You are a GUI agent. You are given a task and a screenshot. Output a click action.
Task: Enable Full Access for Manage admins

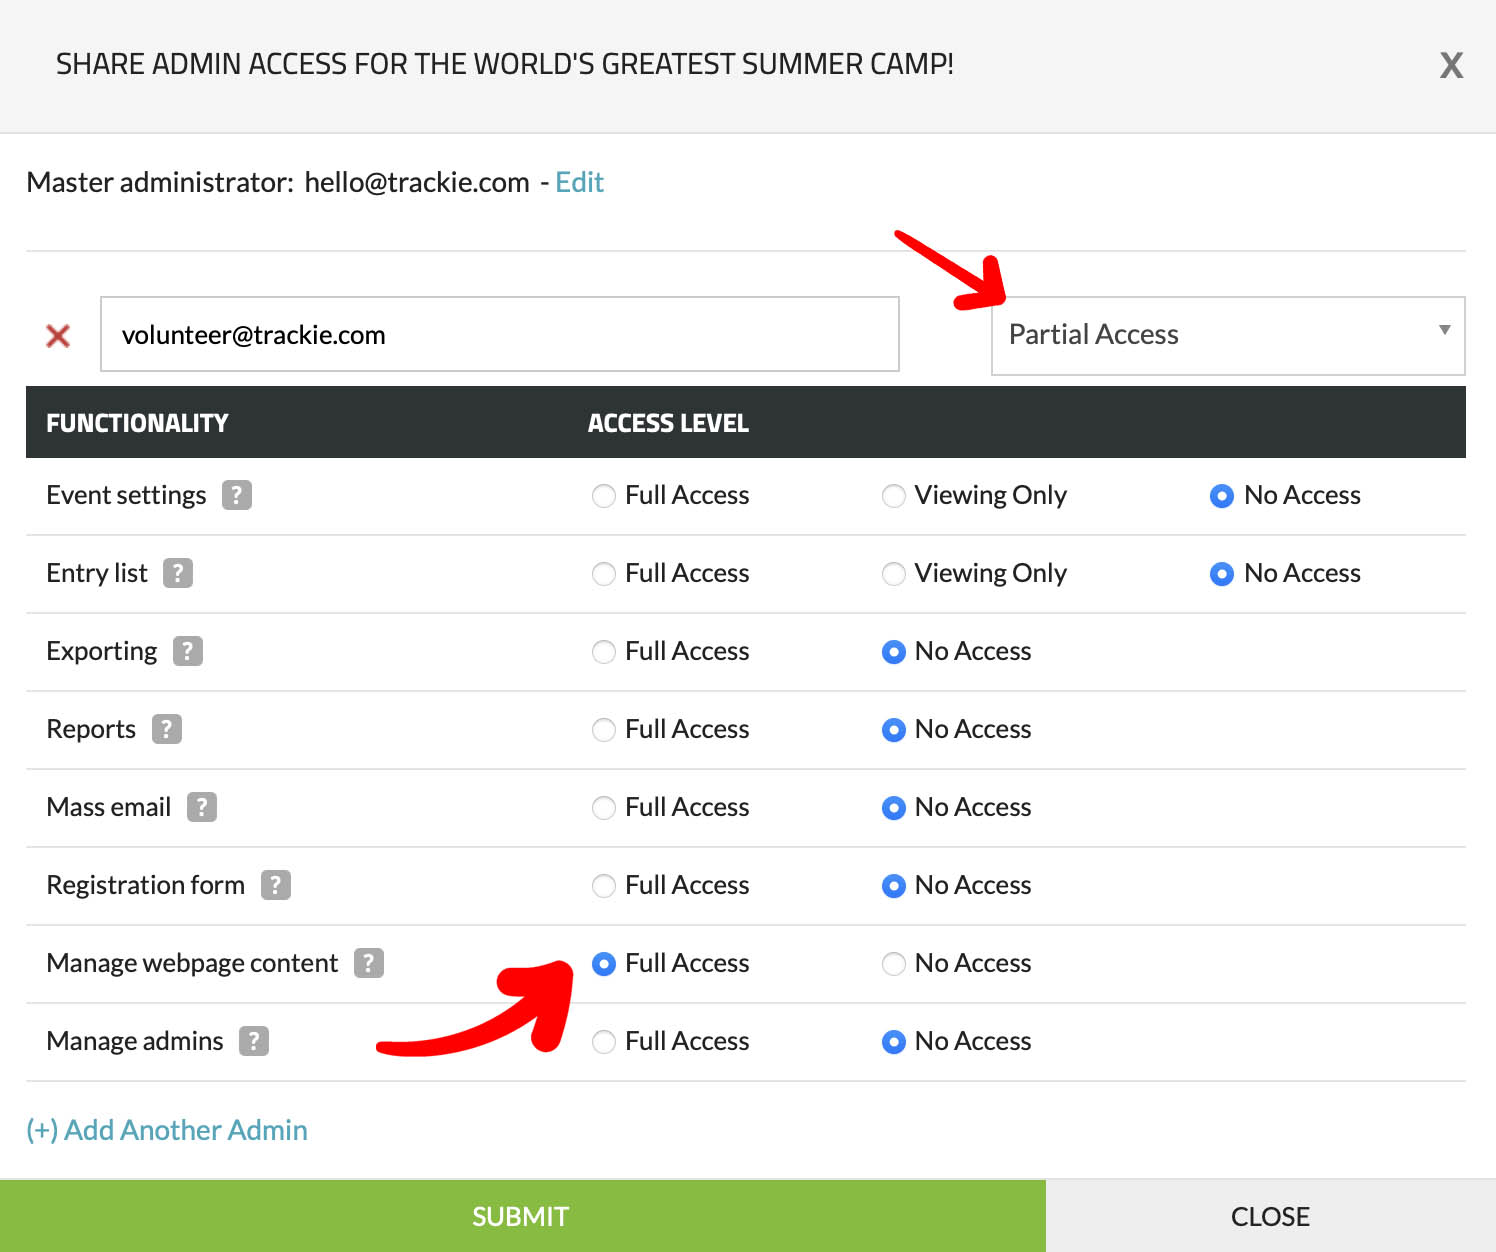[x=604, y=1042]
